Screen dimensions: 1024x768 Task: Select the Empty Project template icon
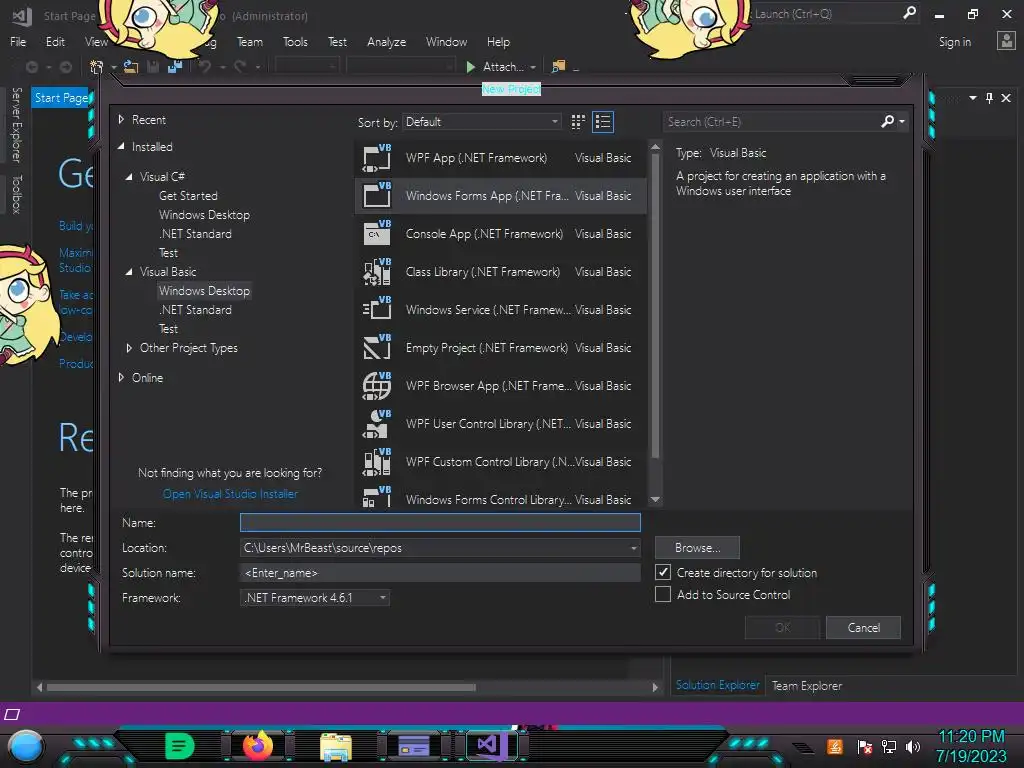[x=377, y=347]
